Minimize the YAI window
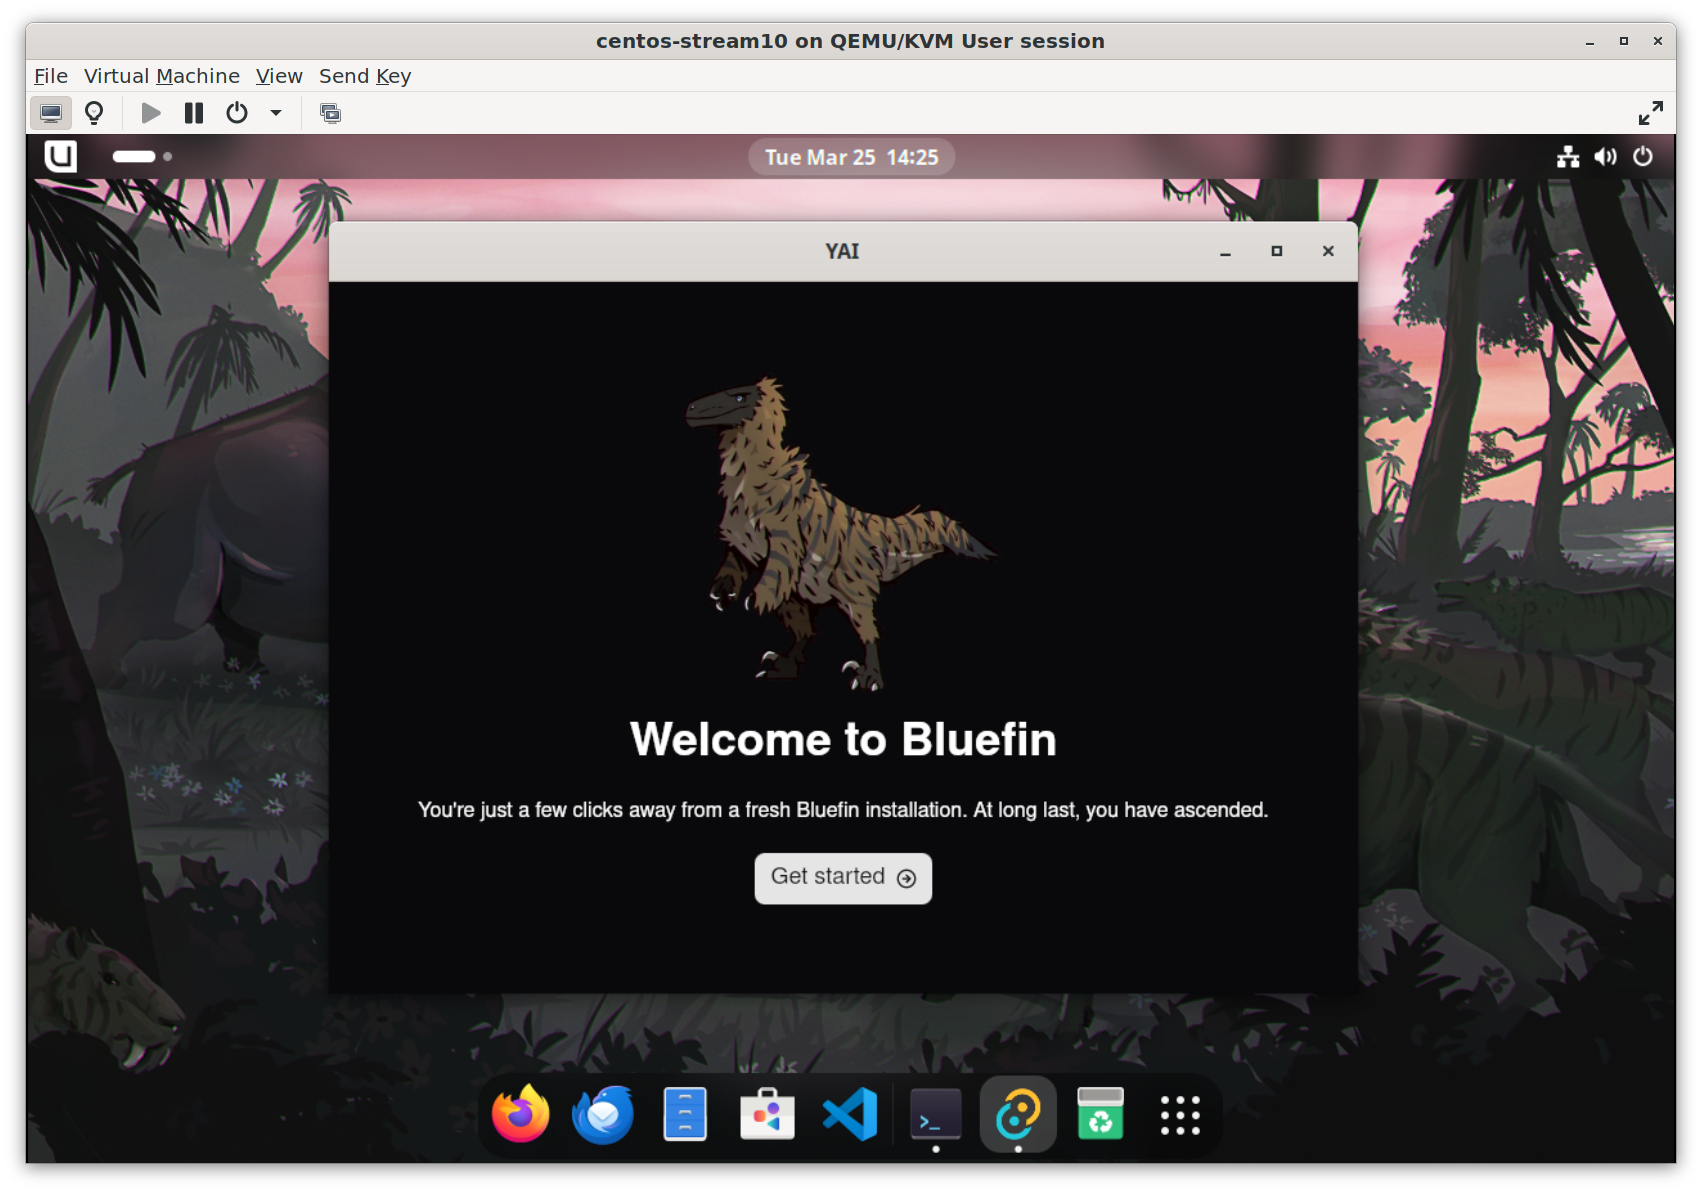The height and width of the screenshot is (1192, 1702). [1225, 252]
